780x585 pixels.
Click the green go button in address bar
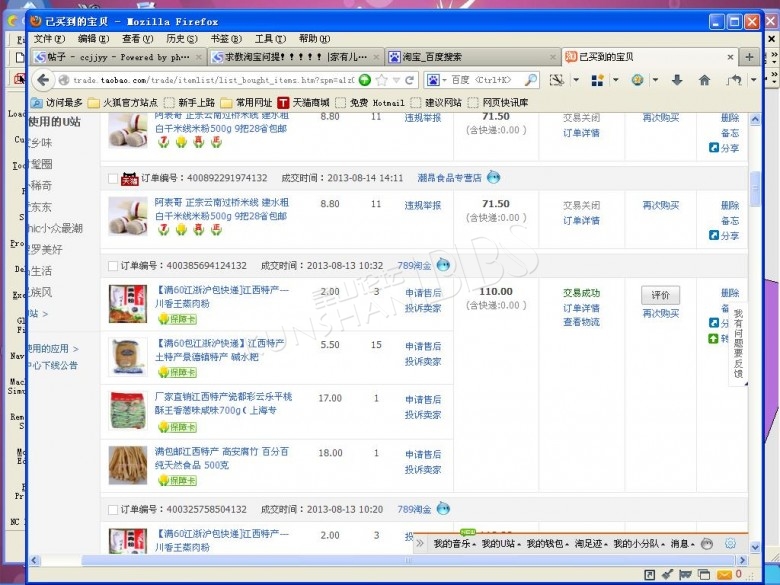(x=365, y=80)
